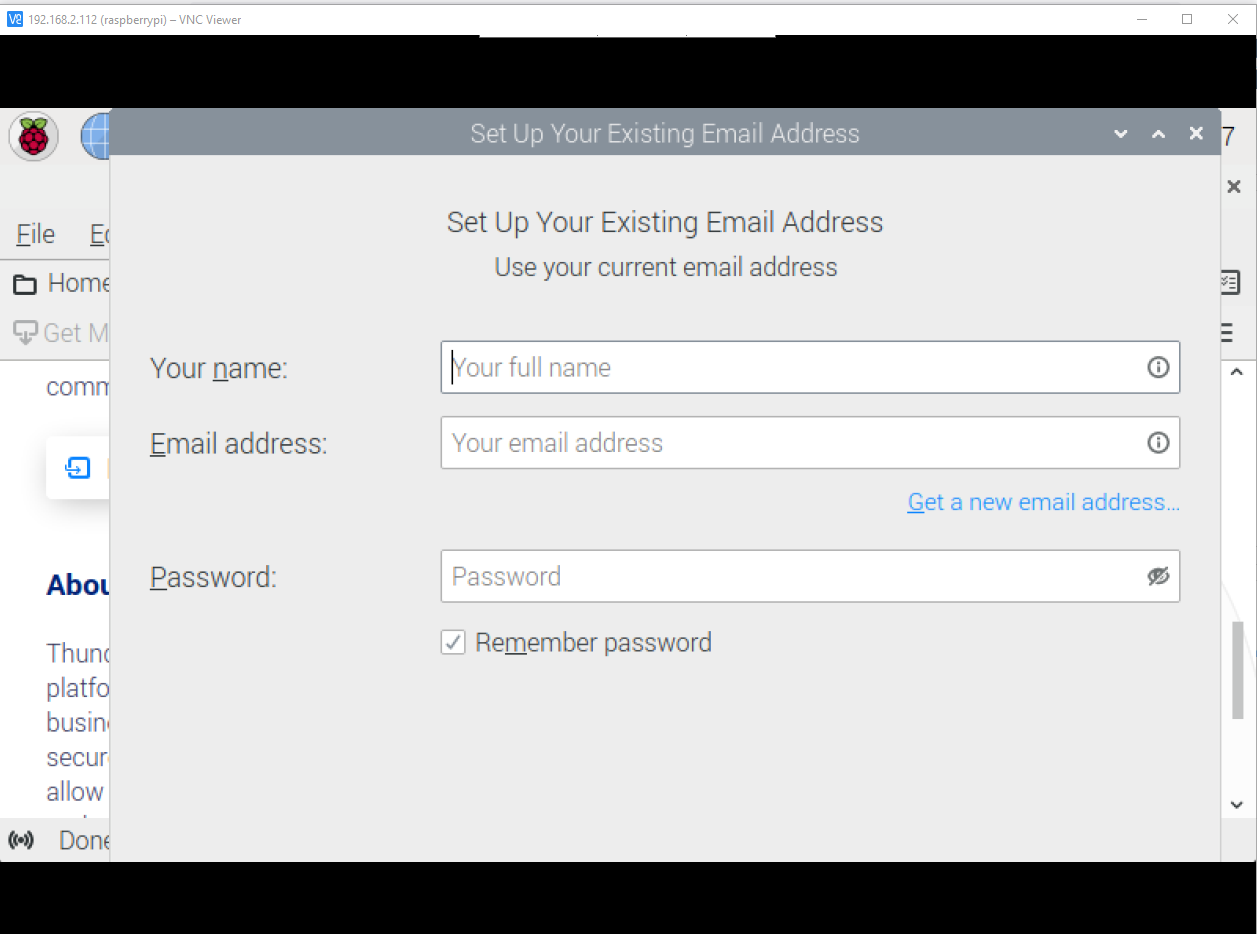This screenshot has height=934, width=1257.
Task: Open the Thunderbird hamburger menu
Action: pos(1226,333)
